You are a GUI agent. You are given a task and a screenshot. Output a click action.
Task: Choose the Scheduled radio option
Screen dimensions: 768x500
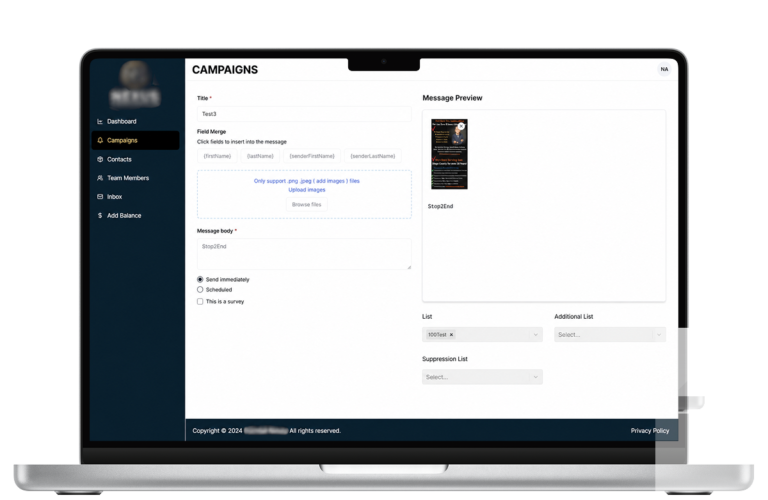pos(200,289)
